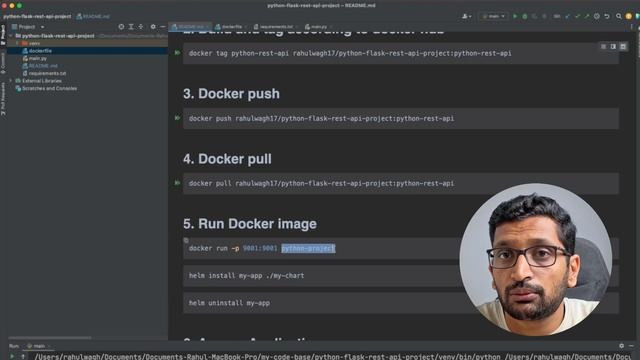Rerun main using Run panel play icon
Screen dimensions: 640x360
coord(12,356)
